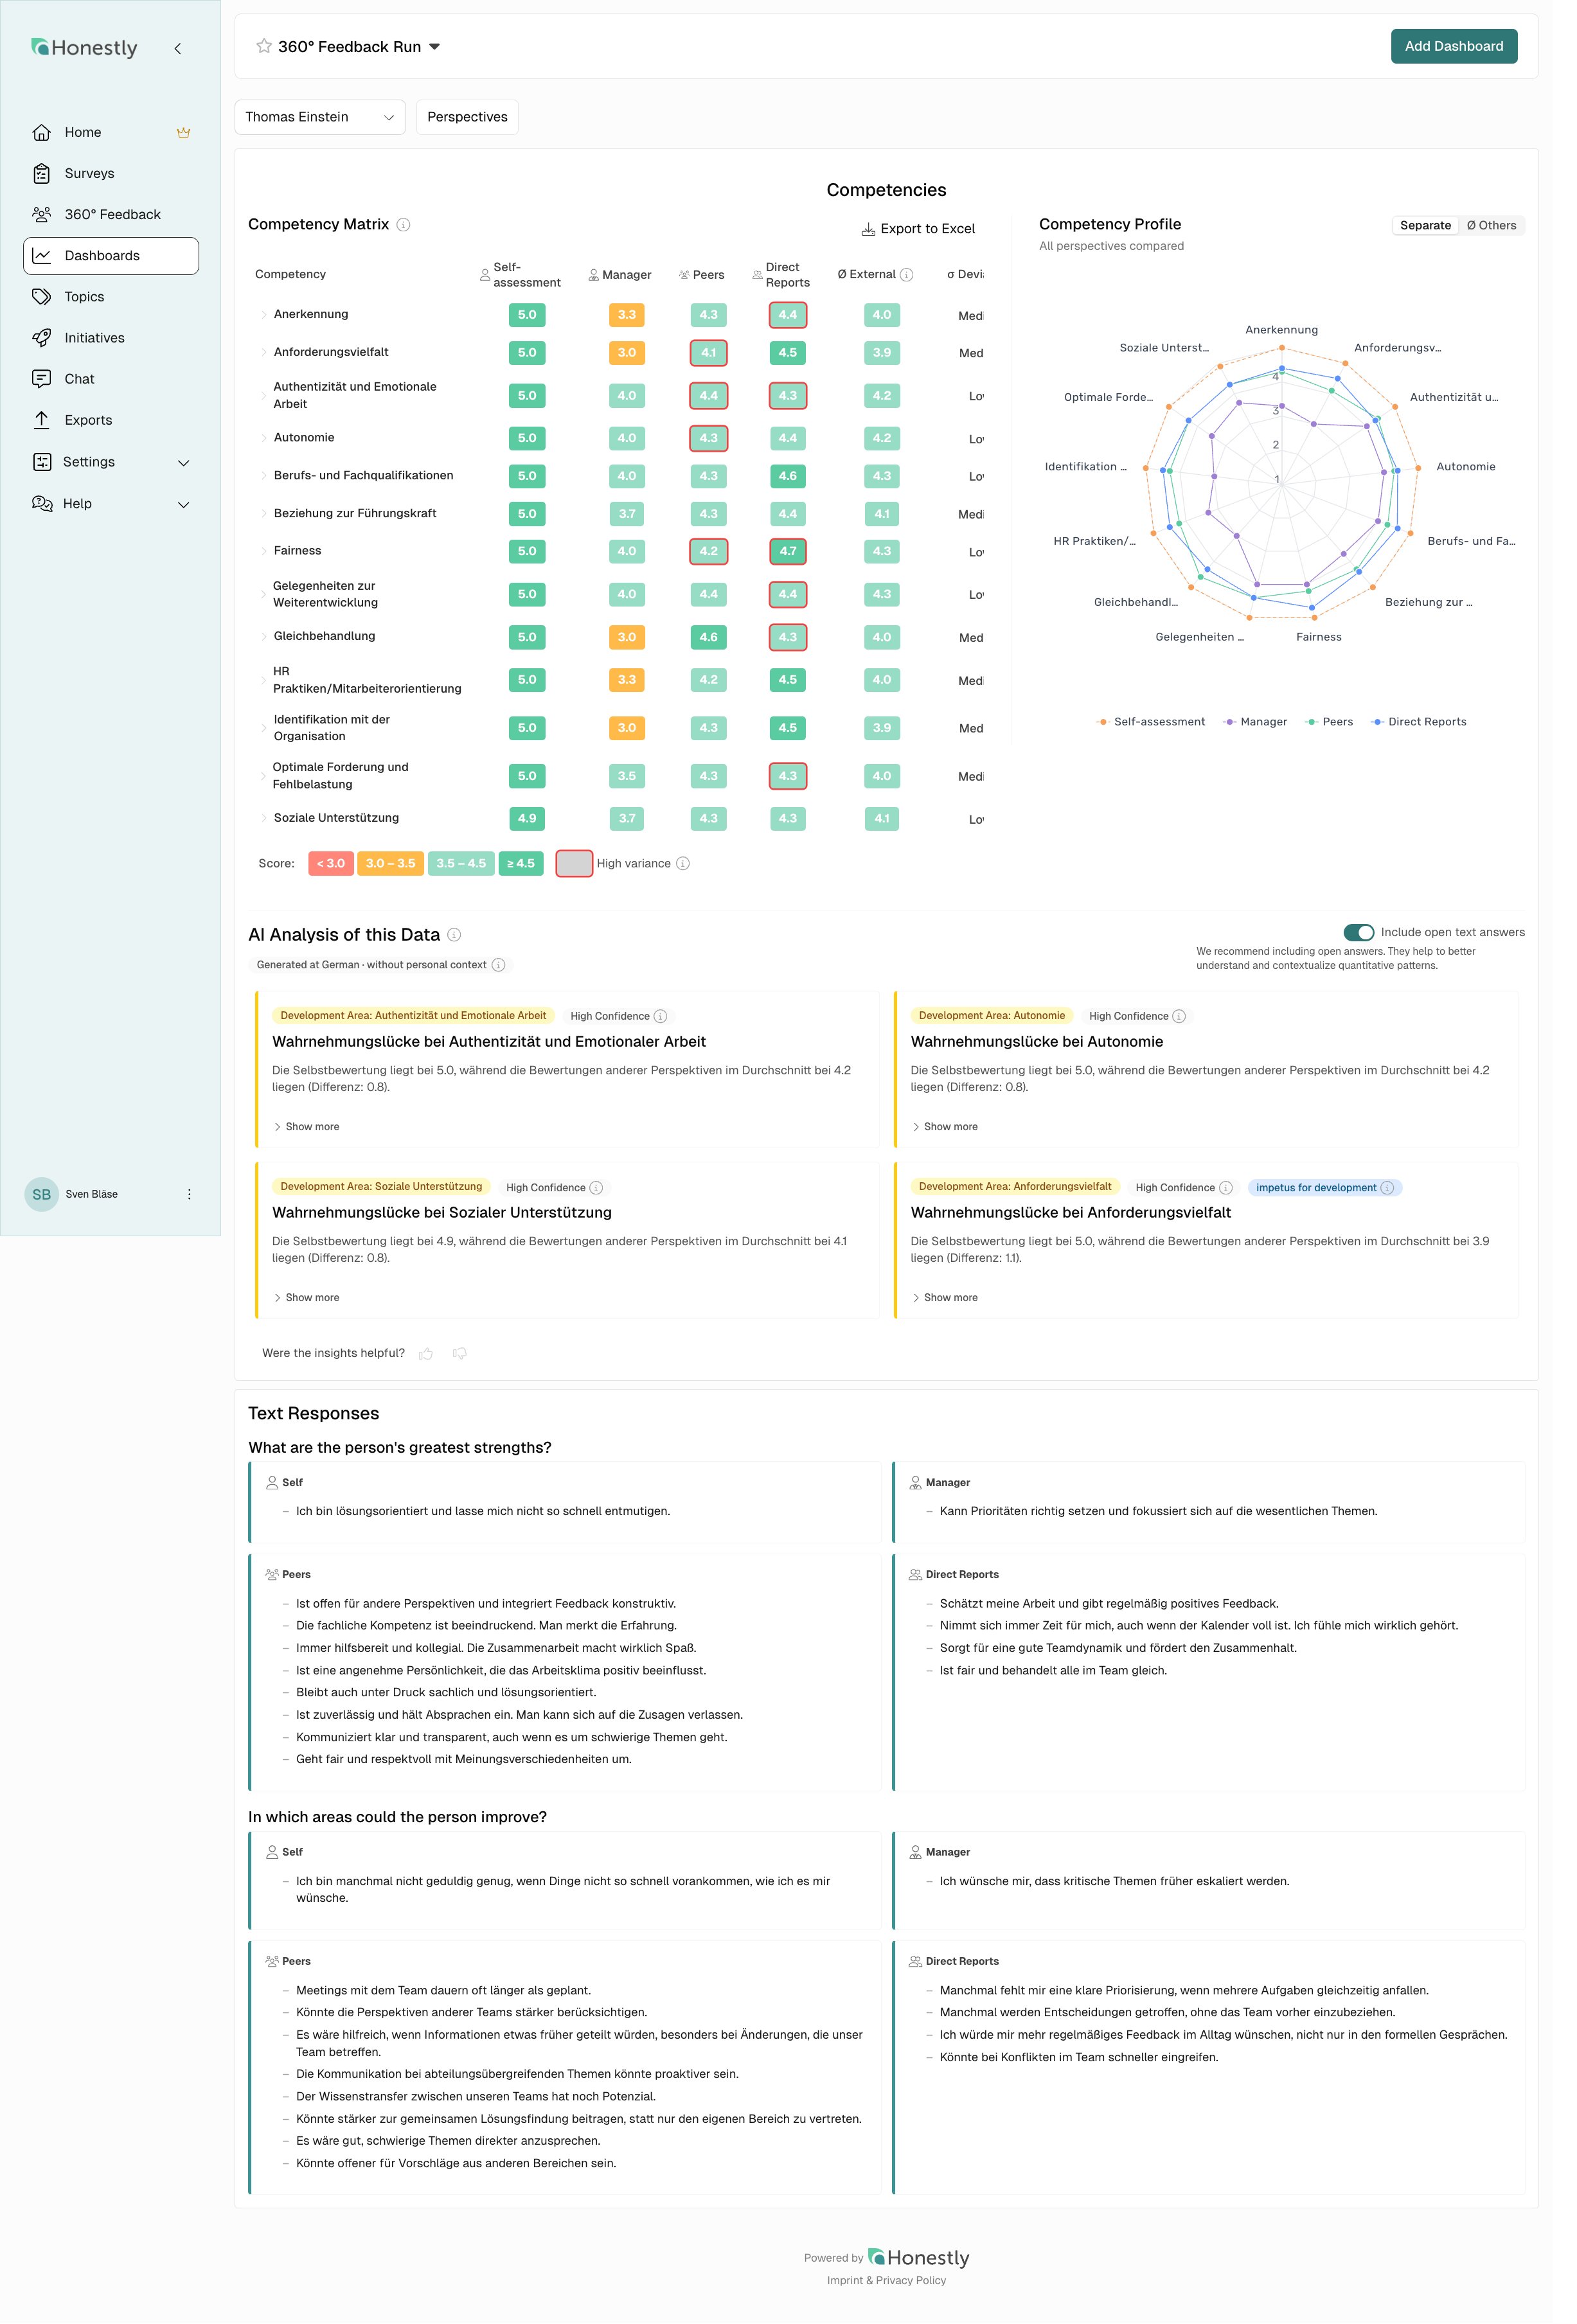
Task: Click info icon on 'impetus for development' tag
Action: click(x=1387, y=1188)
